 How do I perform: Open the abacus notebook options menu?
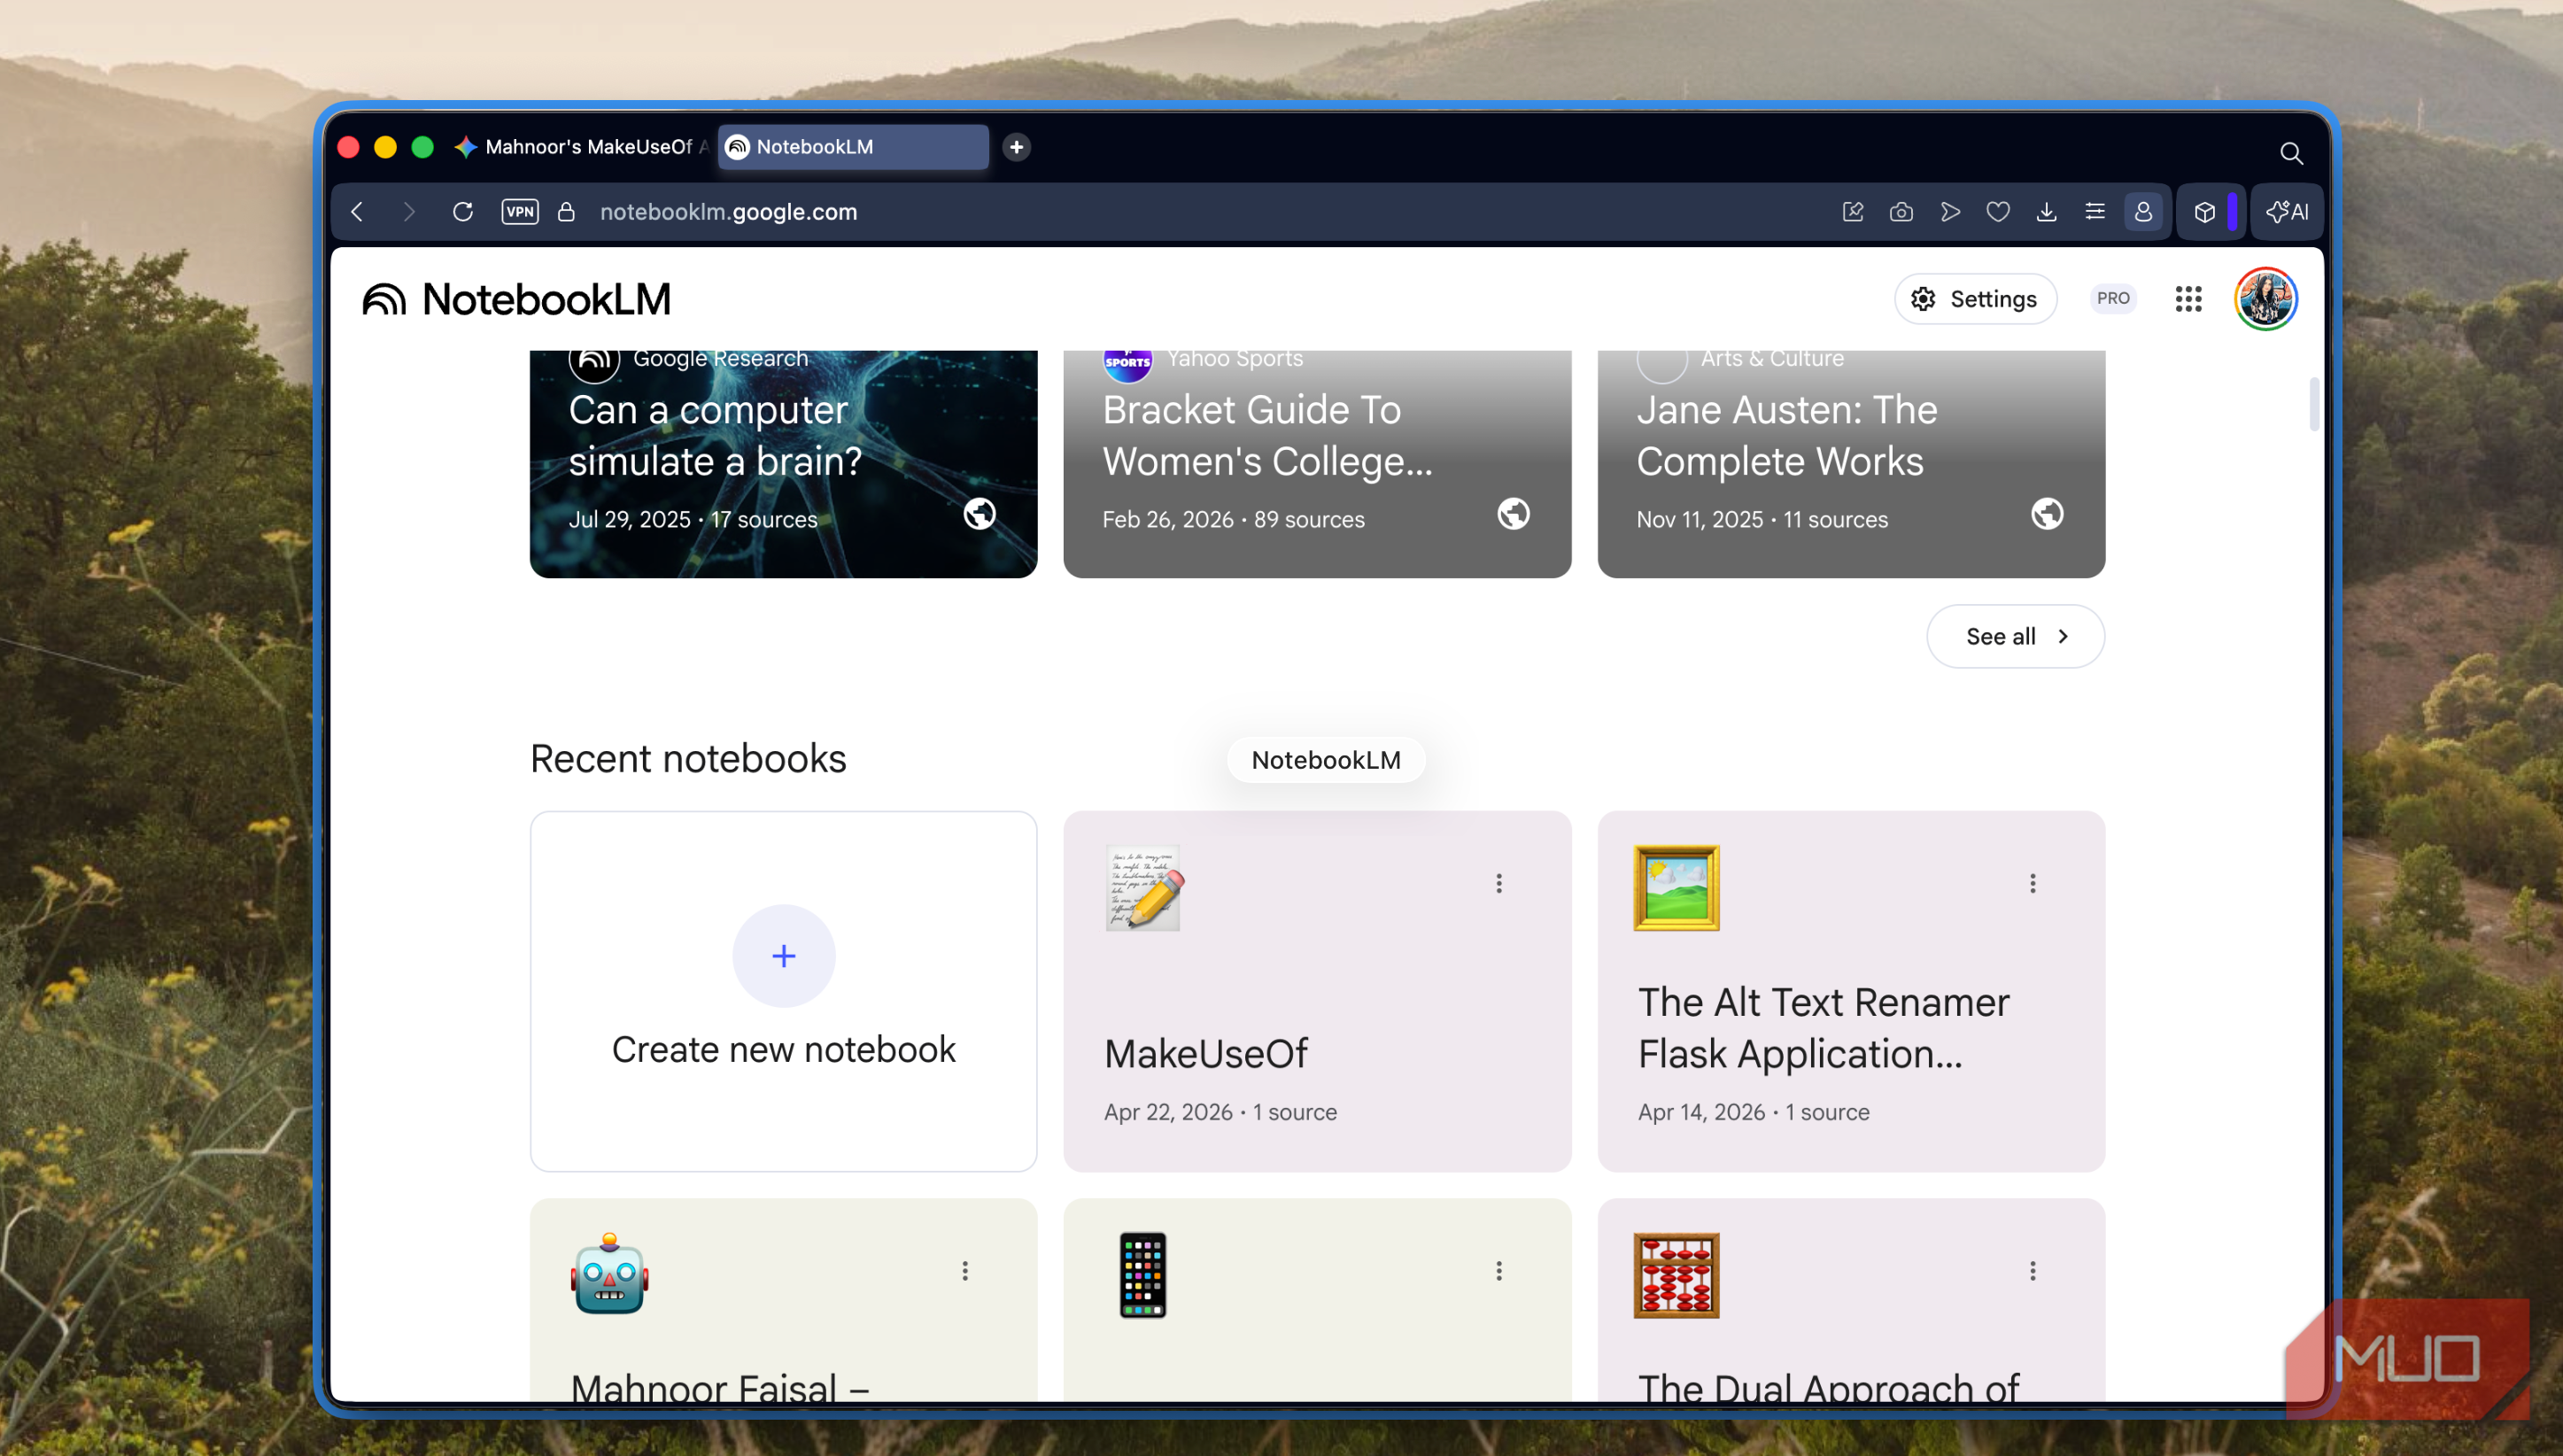[x=2032, y=1271]
